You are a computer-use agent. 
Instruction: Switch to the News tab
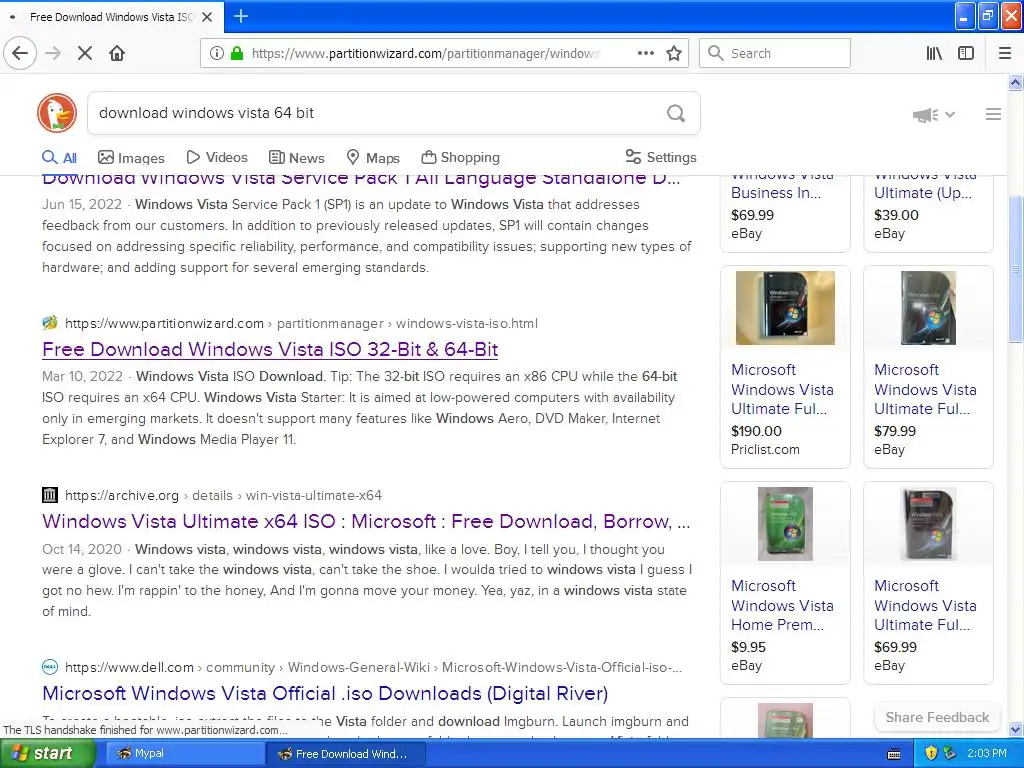(296, 157)
